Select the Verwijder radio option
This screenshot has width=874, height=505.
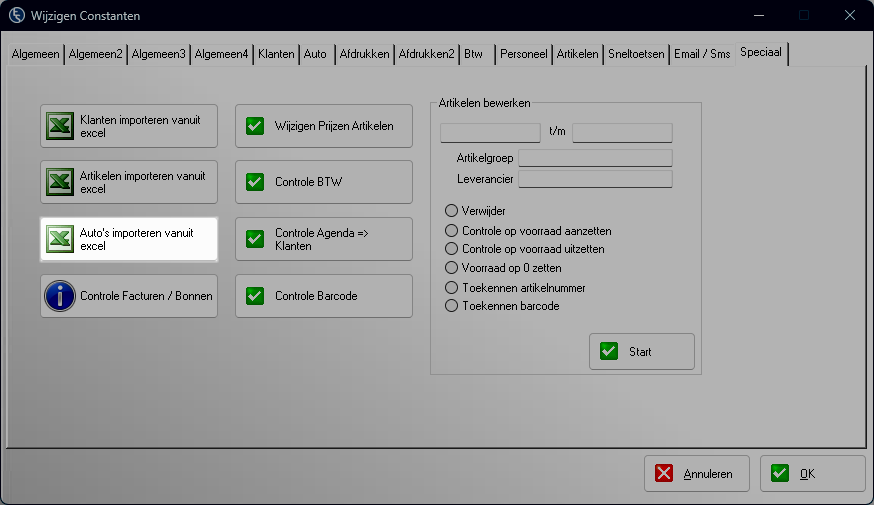pos(451,211)
